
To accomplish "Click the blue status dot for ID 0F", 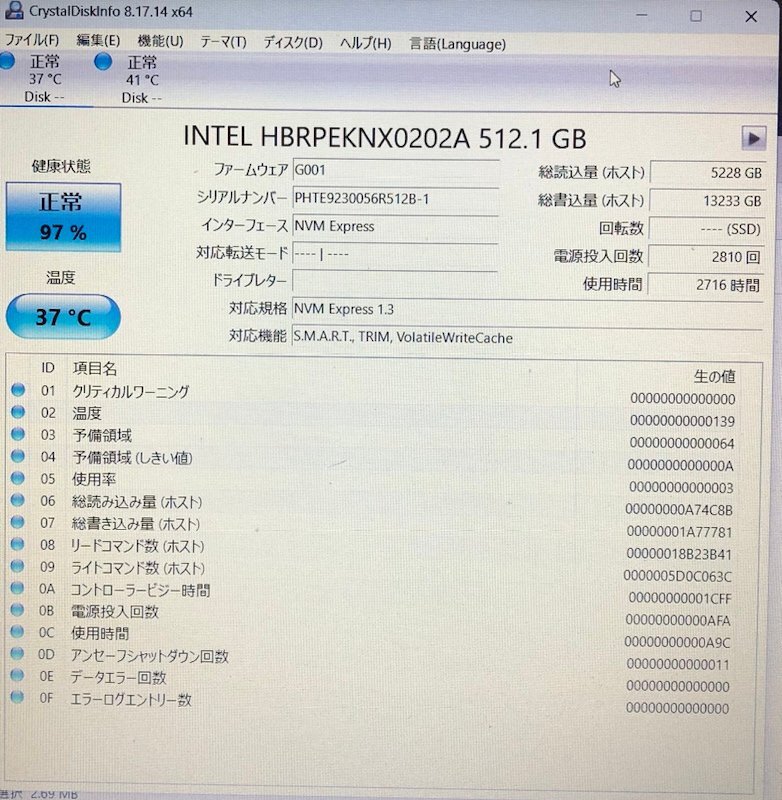I will pos(17,697).
